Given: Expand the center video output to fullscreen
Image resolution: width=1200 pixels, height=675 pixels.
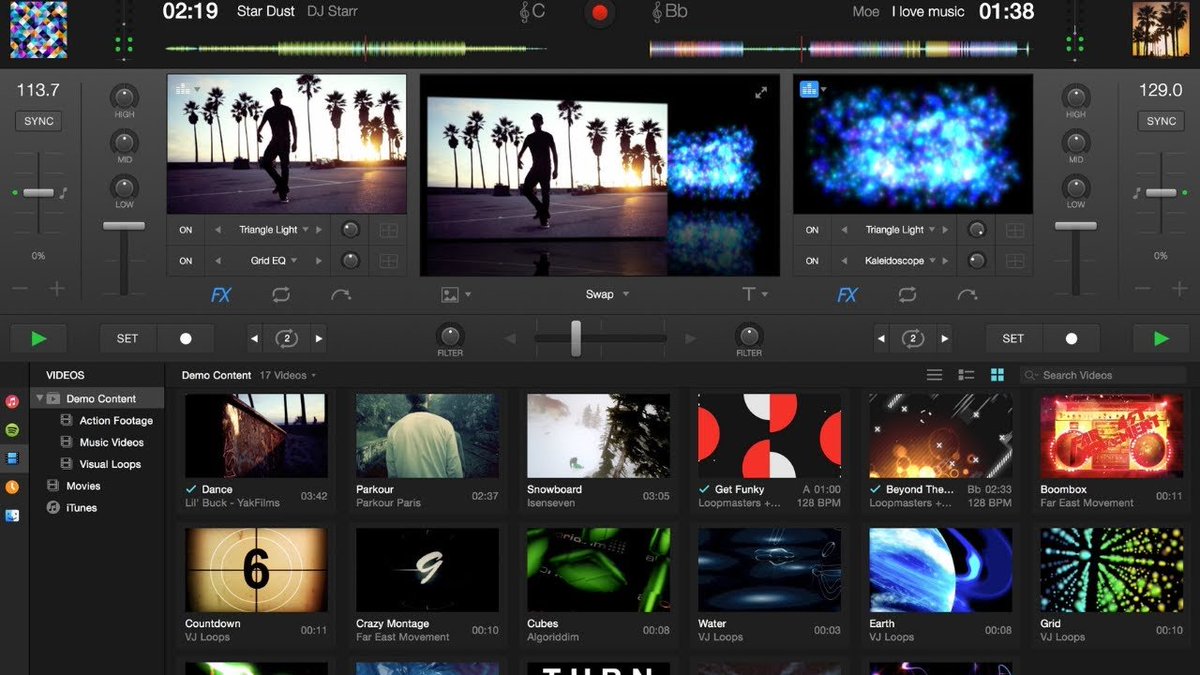Looking at the screenshot, I should (761, 92).
